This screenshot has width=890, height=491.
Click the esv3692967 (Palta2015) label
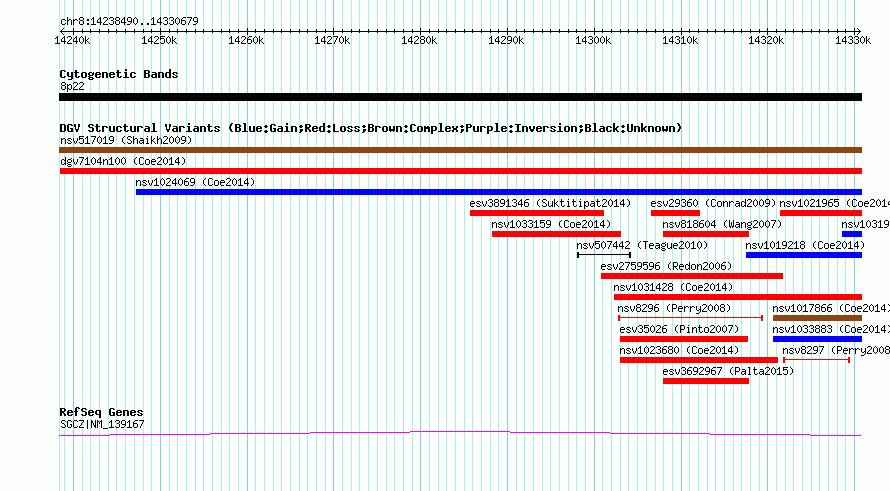click(728, 371)
